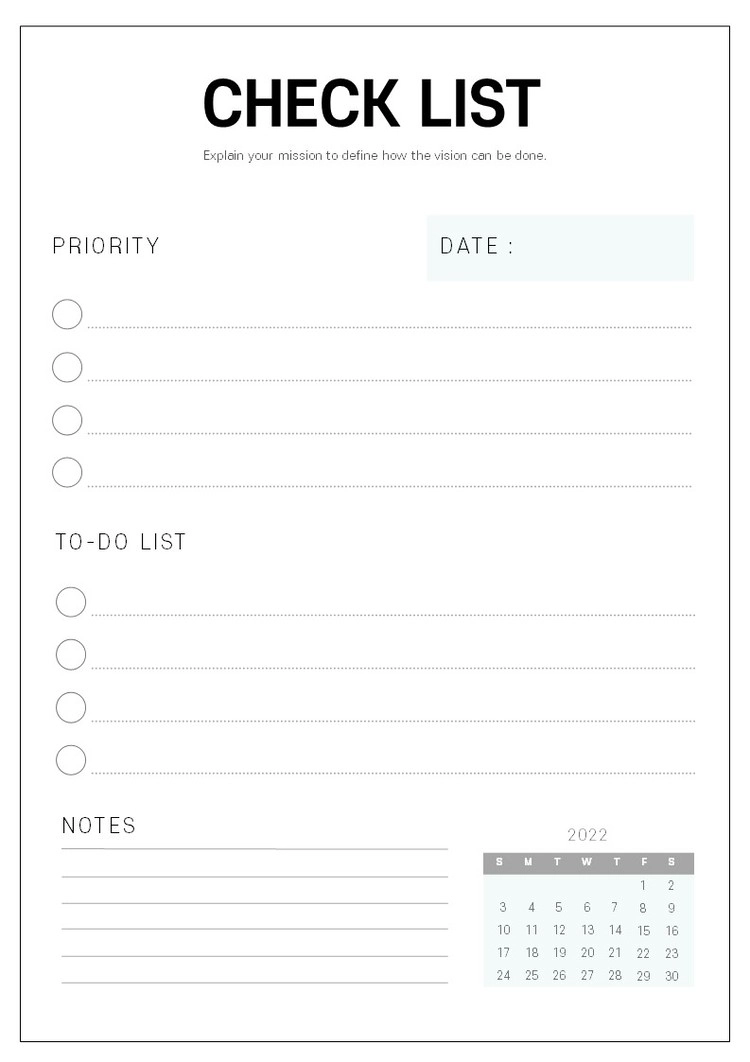Click the first PRIORITY dotted line
The width and height of the screenshot is (750, 1062).
(x=390, y=326)
